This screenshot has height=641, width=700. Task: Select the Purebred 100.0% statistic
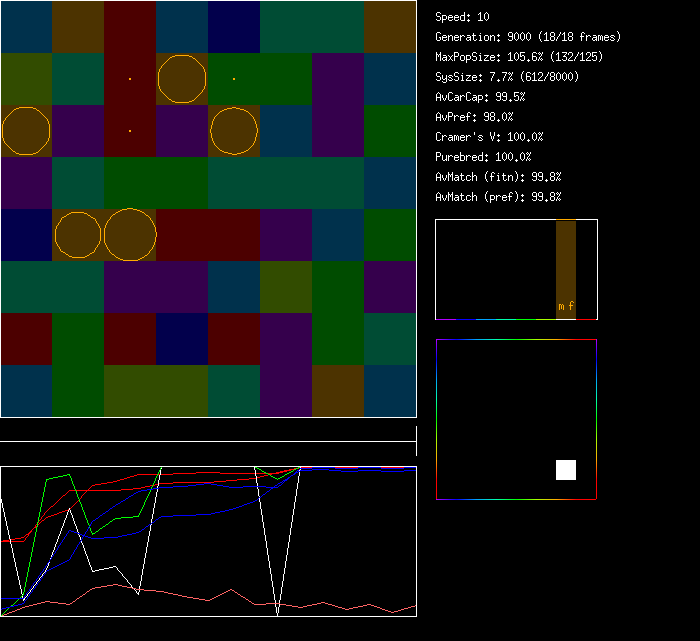[483, 157]
